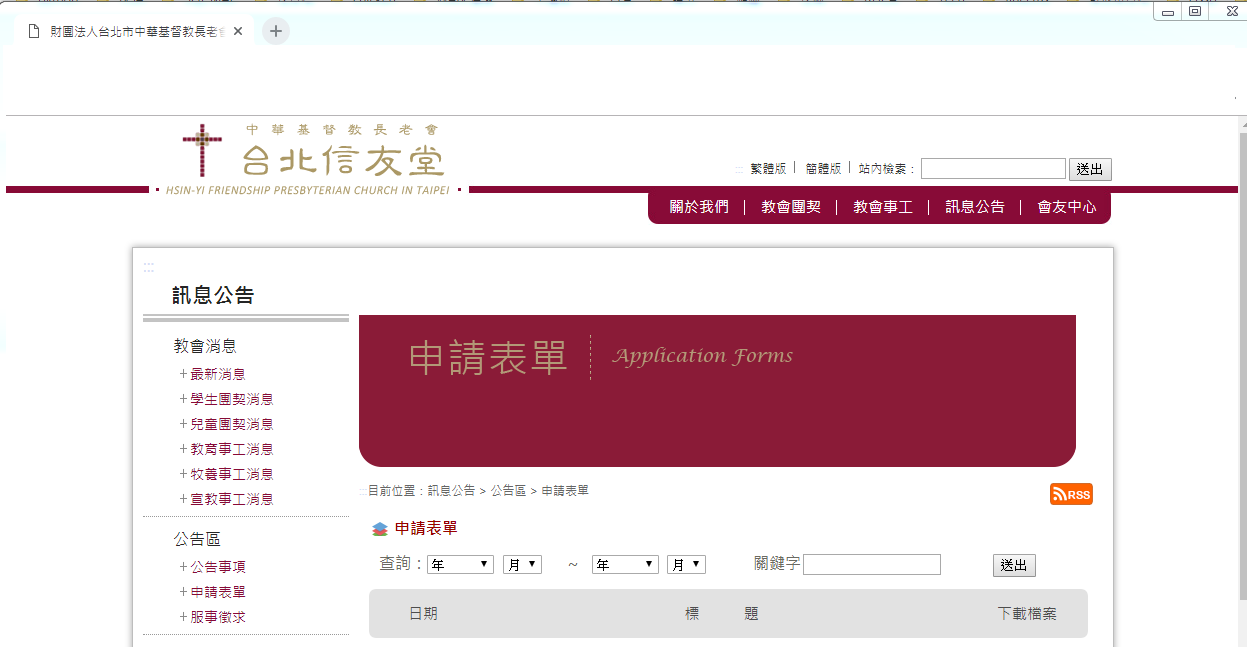This screenshot has height=647, width=1247.
Task: Open the end month dropdown
Action: tap(686, 565)
